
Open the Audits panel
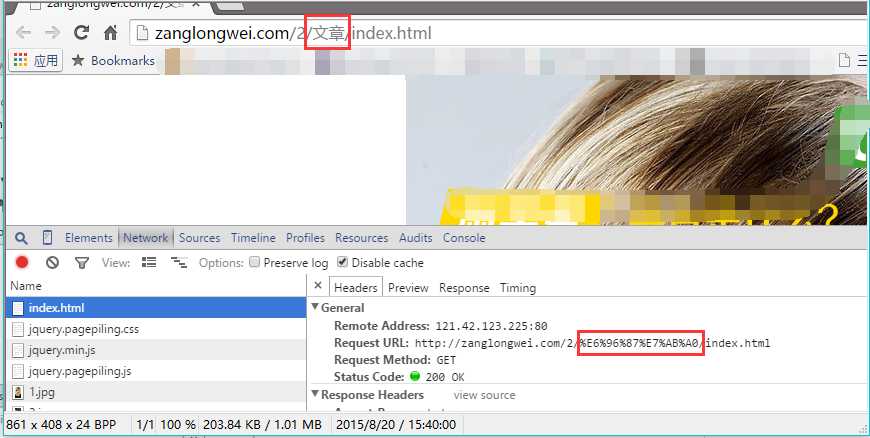pos(416,238)
